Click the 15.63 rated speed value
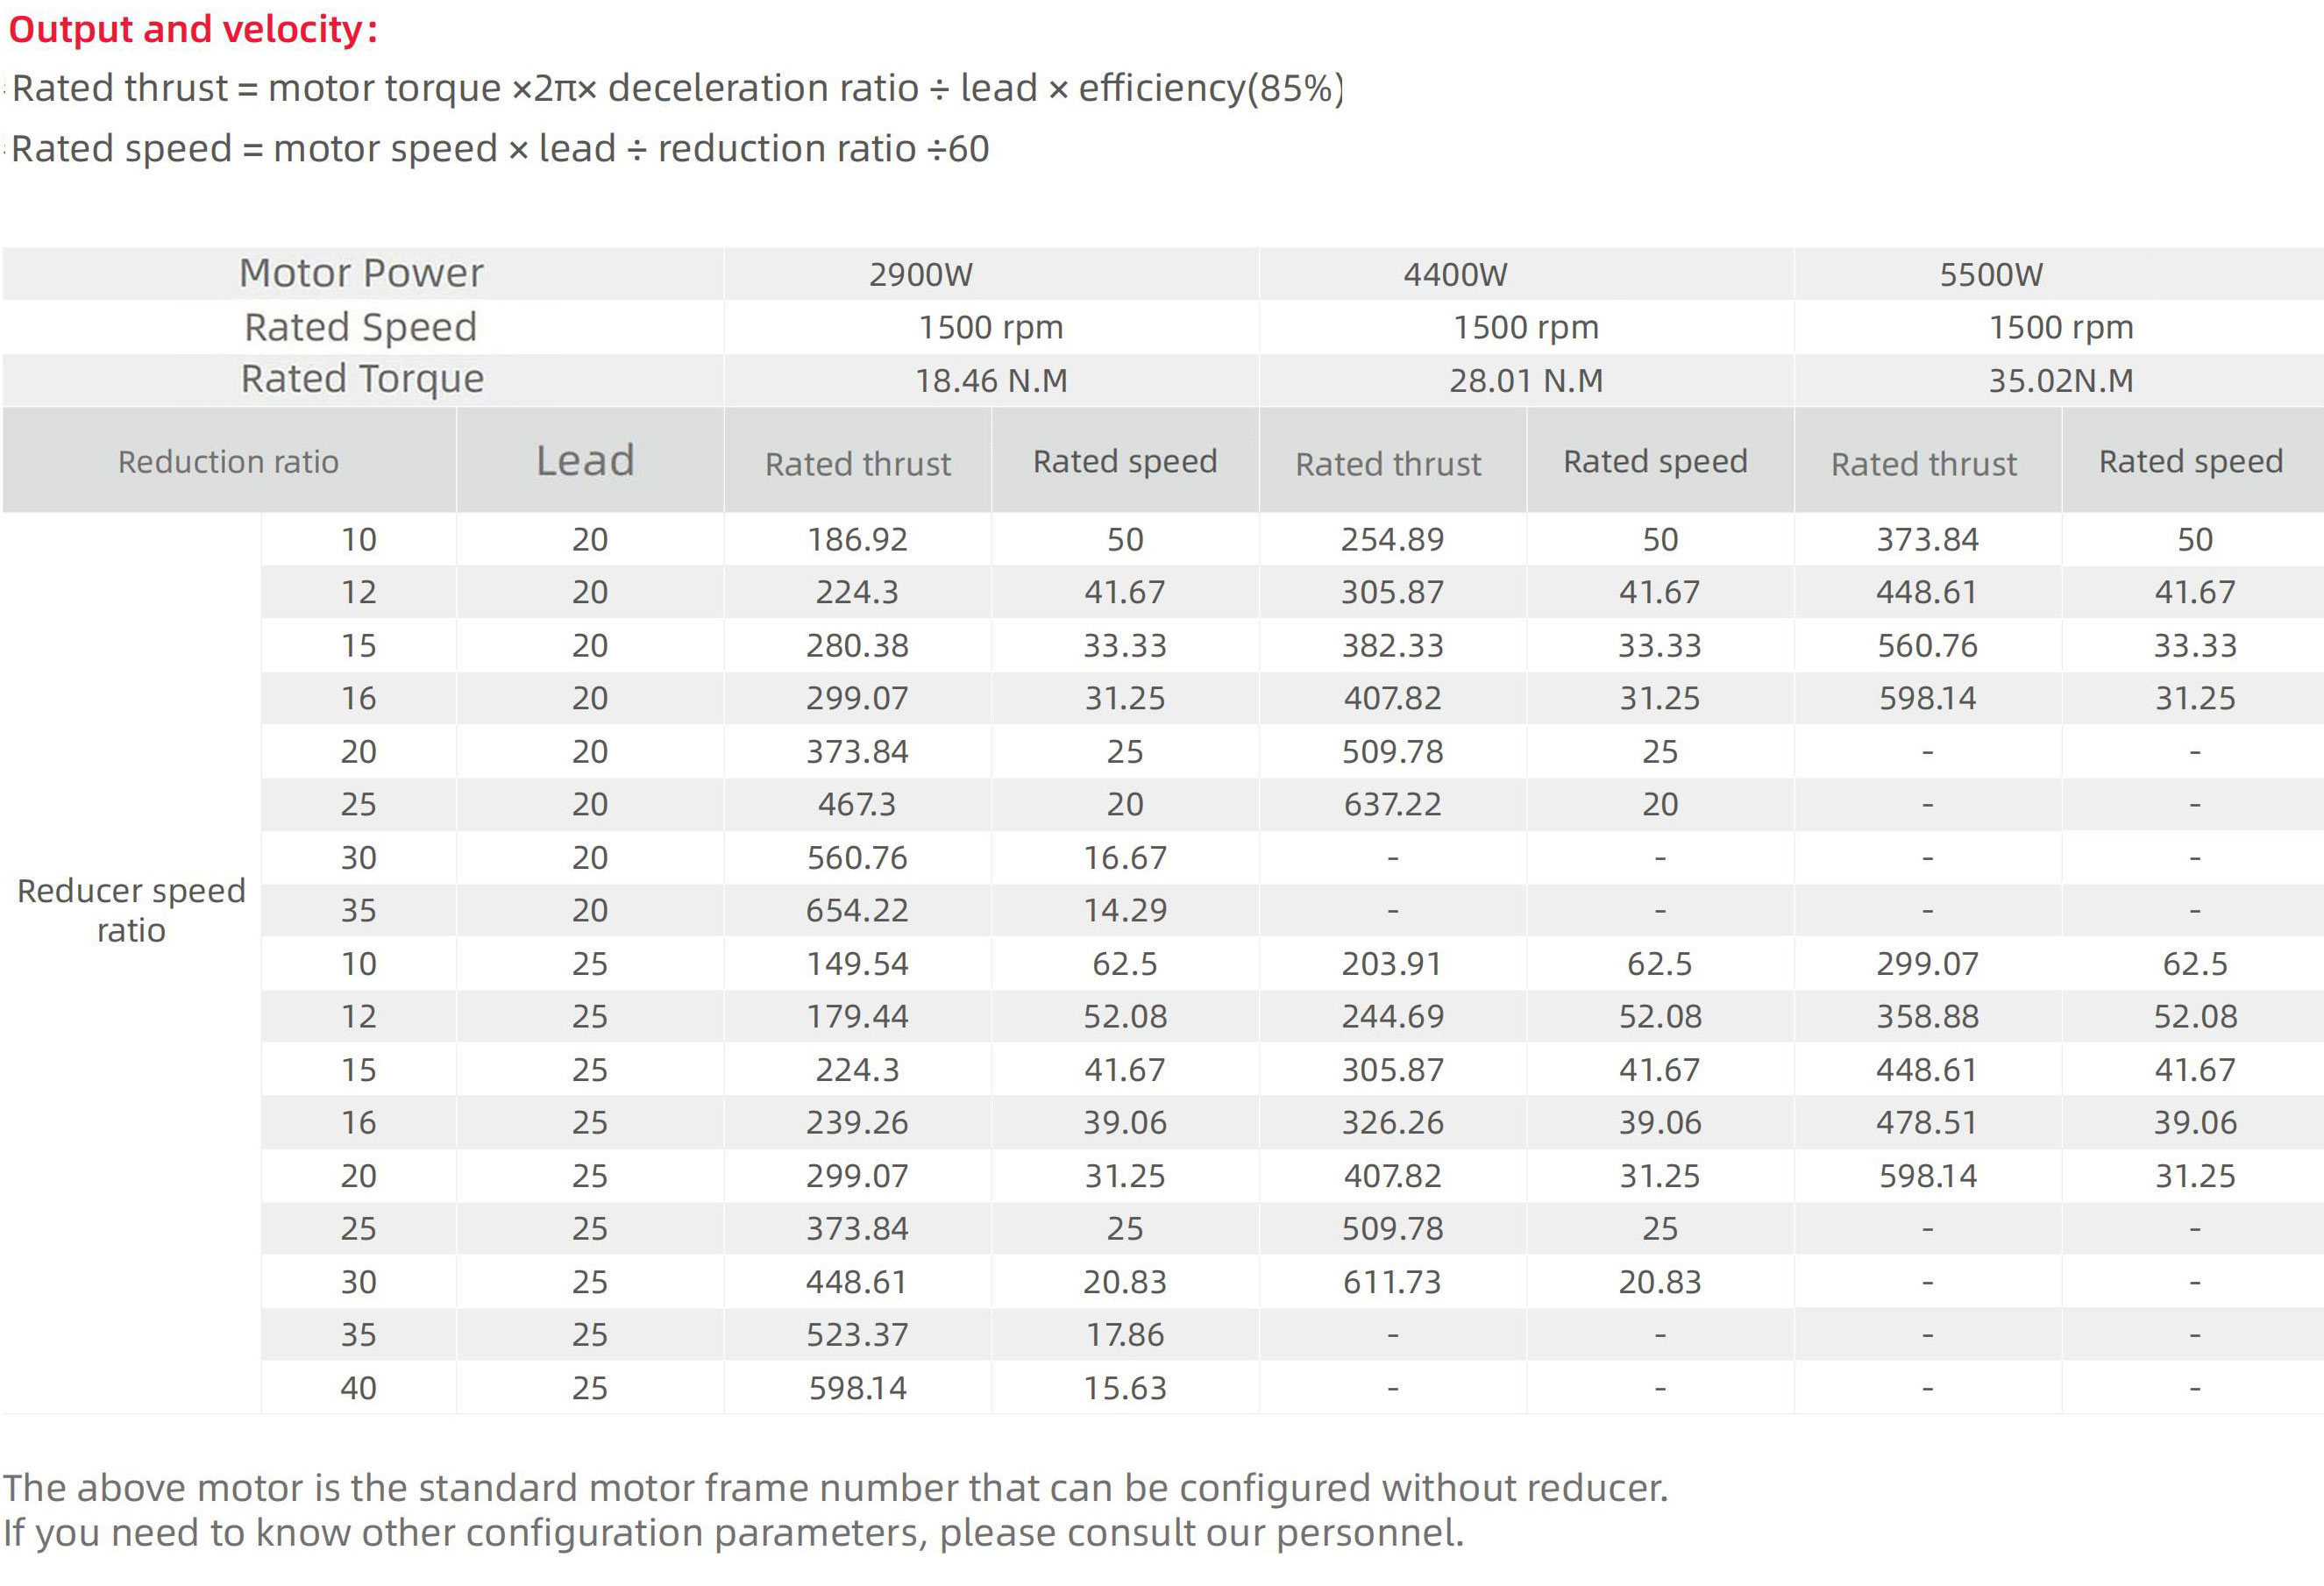Screen dimensions: 2324x1586 point(1125,1388)
